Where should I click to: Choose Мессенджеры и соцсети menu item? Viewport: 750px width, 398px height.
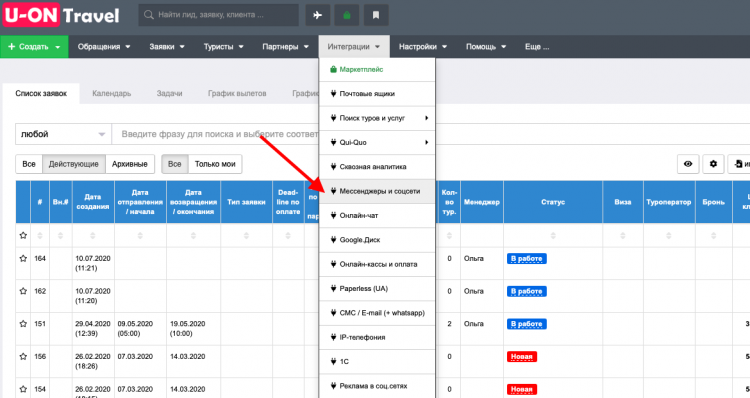[377, 191]
